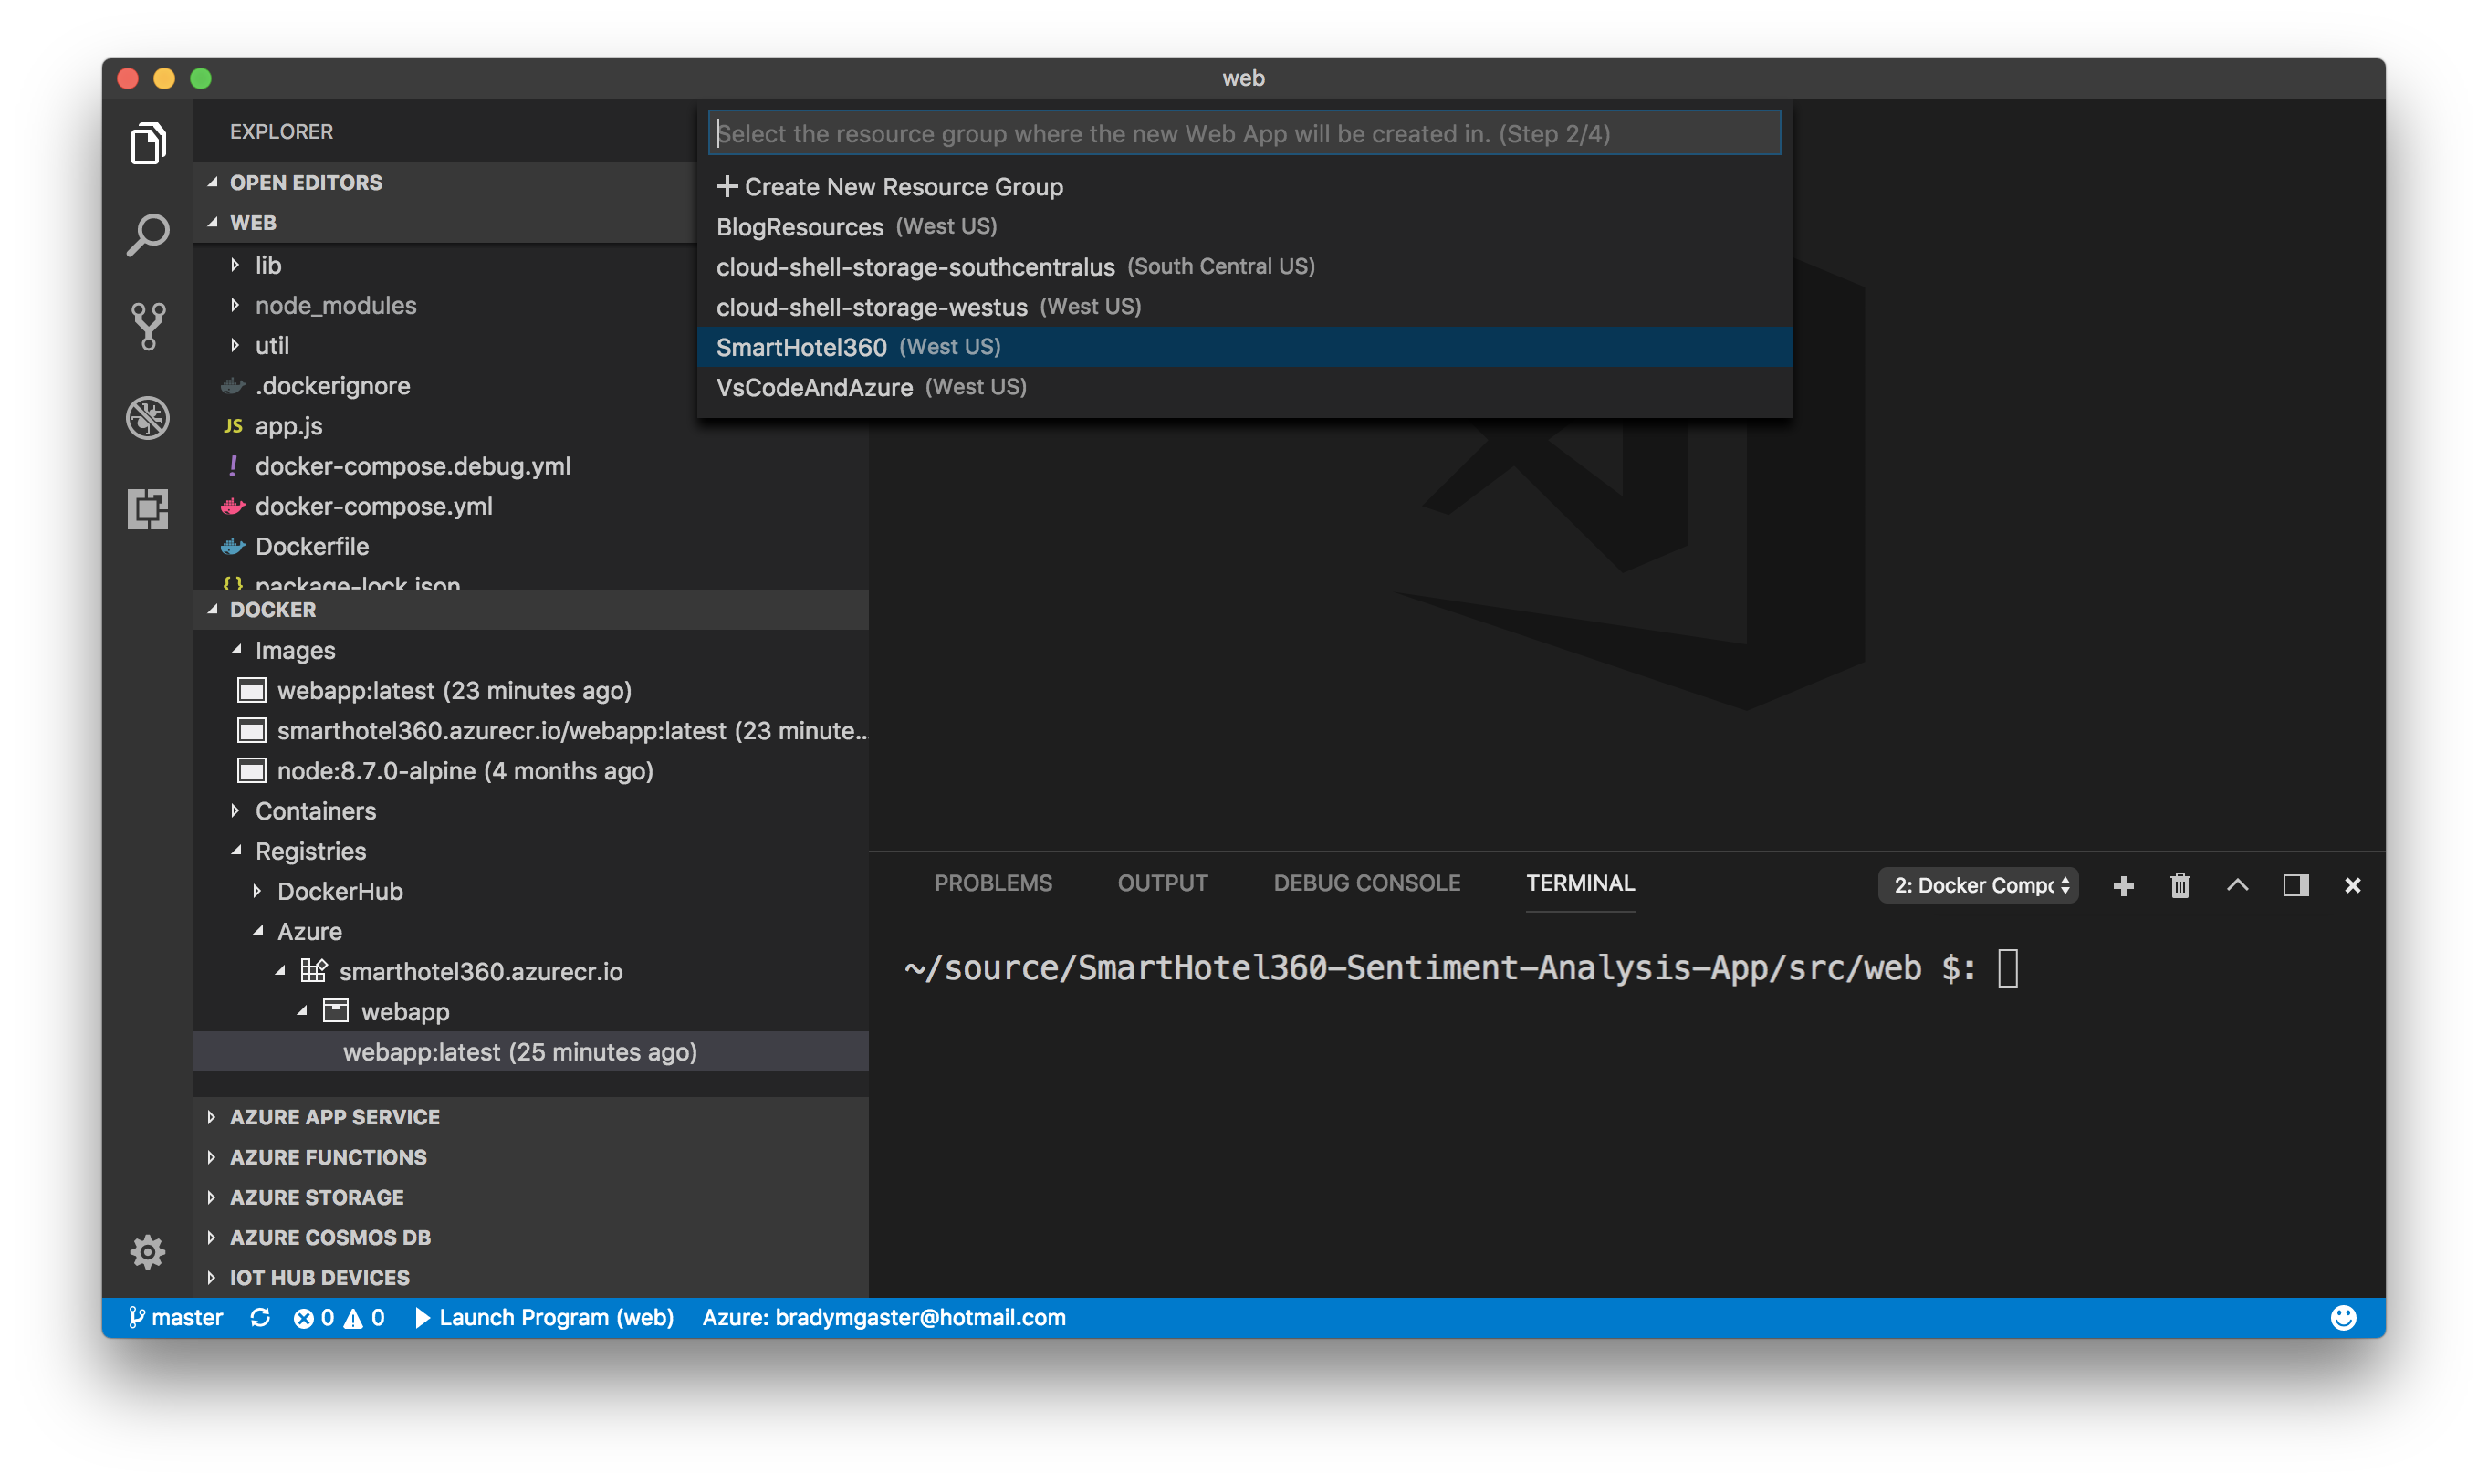Kill terminal with trash can icon
Viewport: 2488px width, 1484px height.
[x=2180, y=885]
